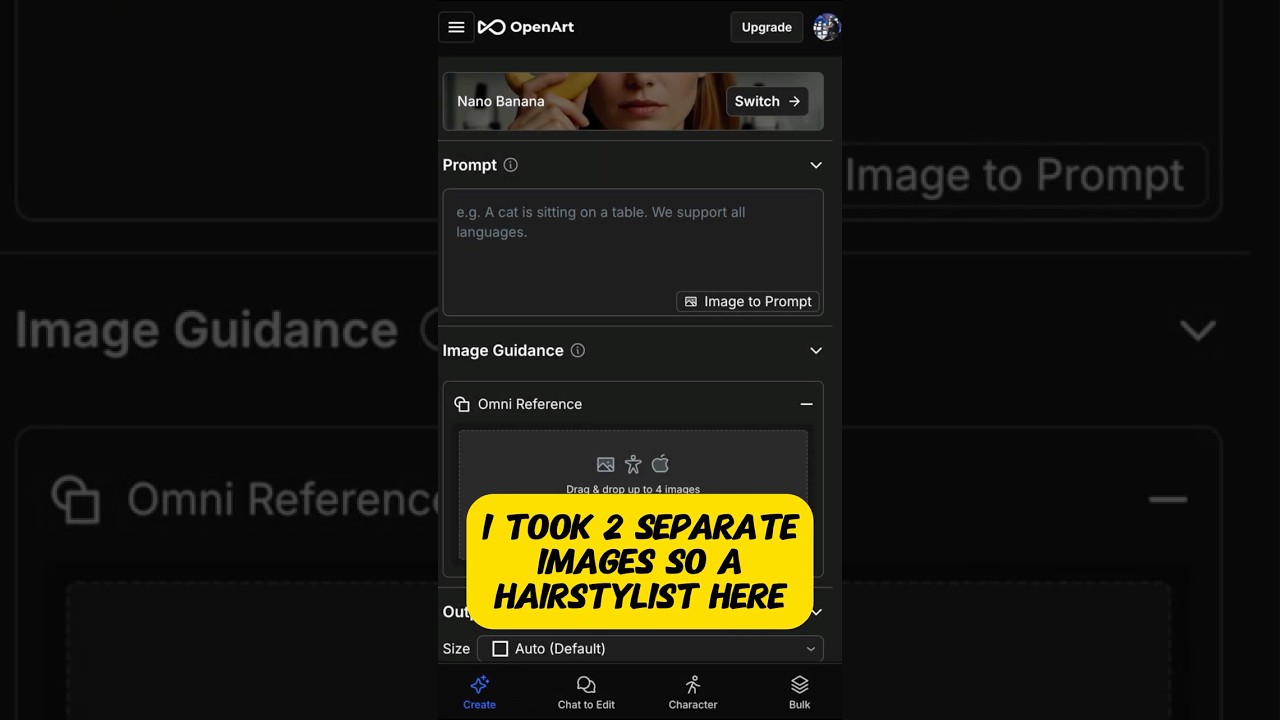Switch to the Bulk tab
1280x720 pixels.
800,692
